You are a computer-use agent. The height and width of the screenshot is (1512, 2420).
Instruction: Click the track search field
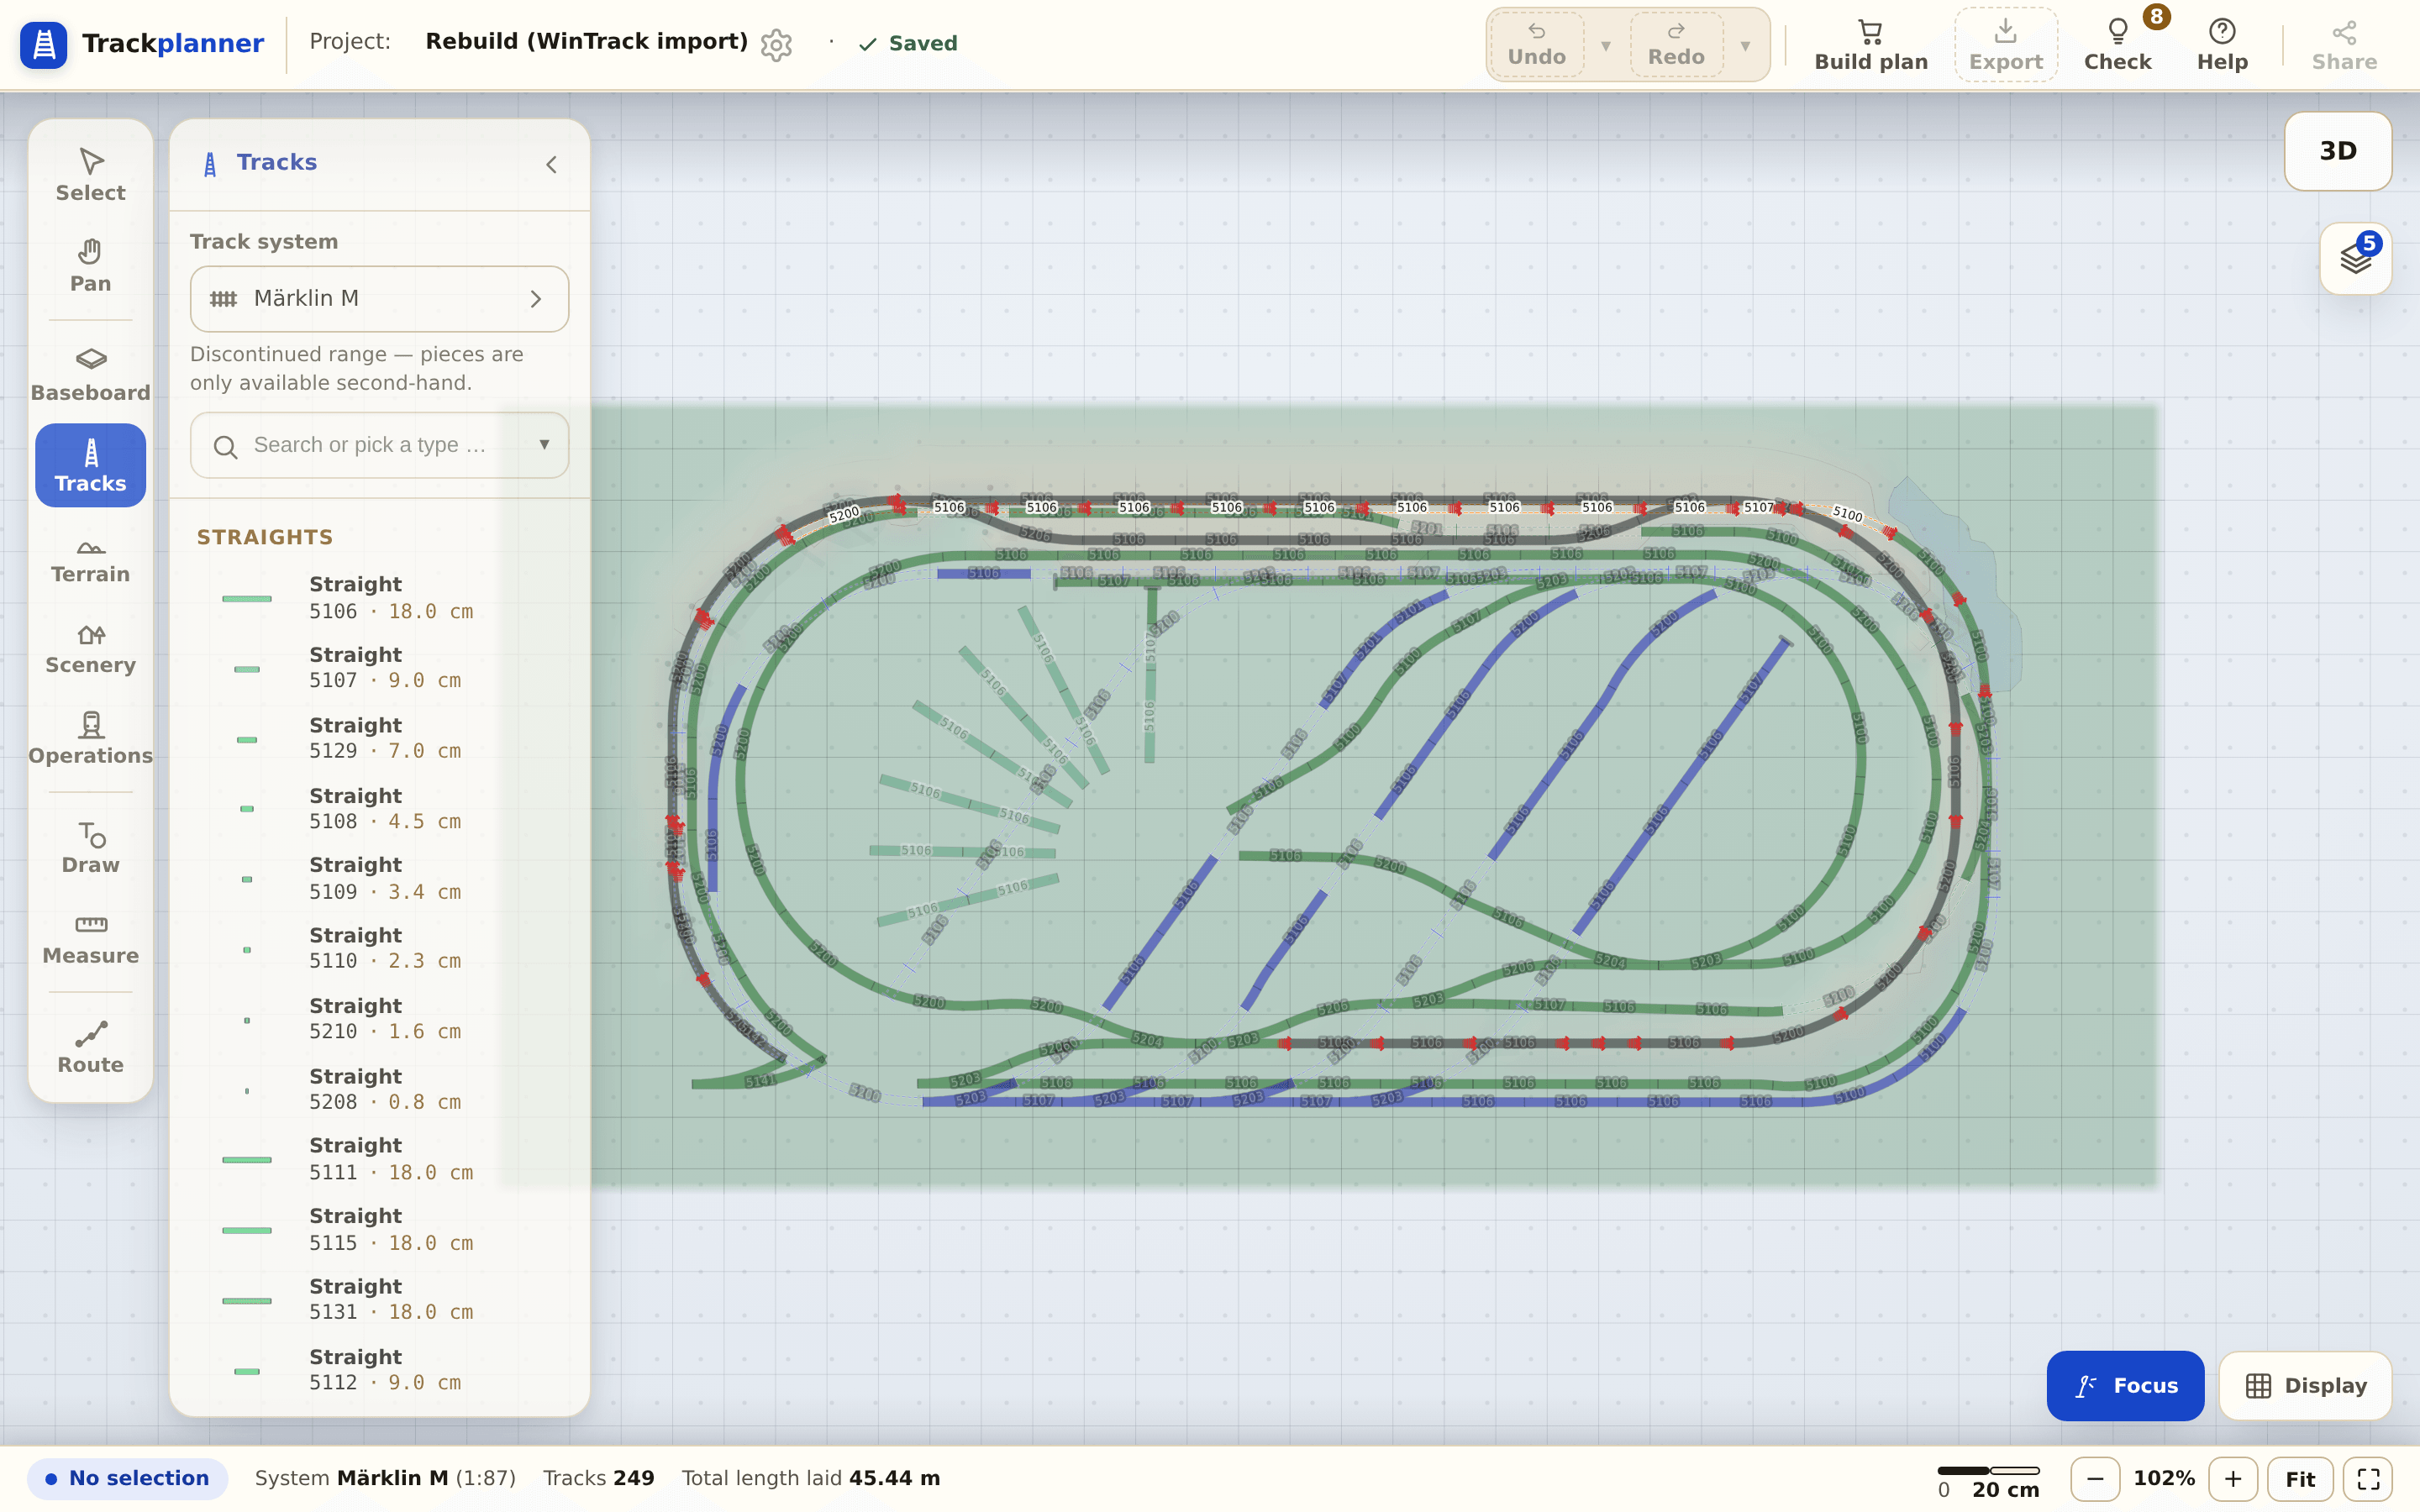pos(380,445)
